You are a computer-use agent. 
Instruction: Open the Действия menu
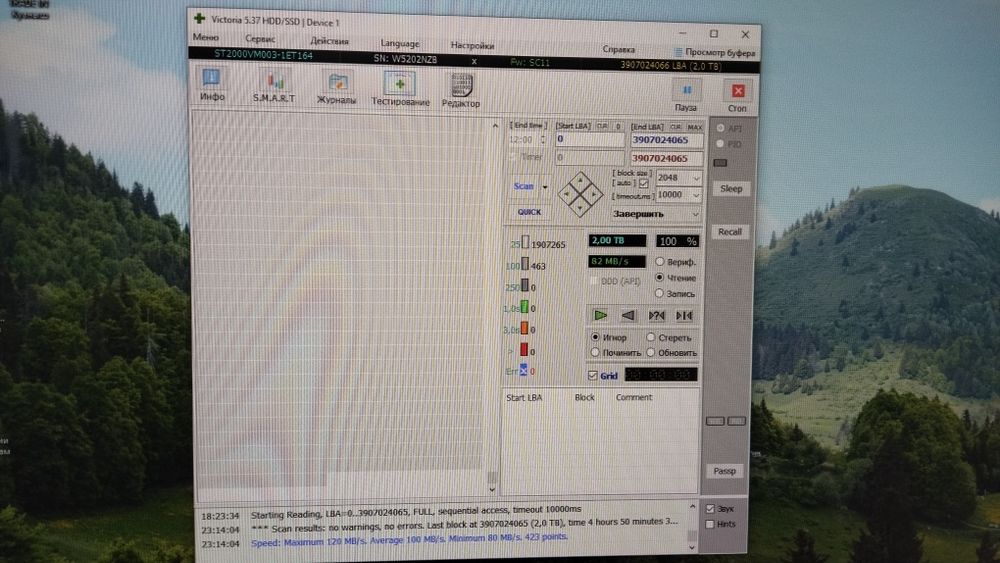pos(329,41)
